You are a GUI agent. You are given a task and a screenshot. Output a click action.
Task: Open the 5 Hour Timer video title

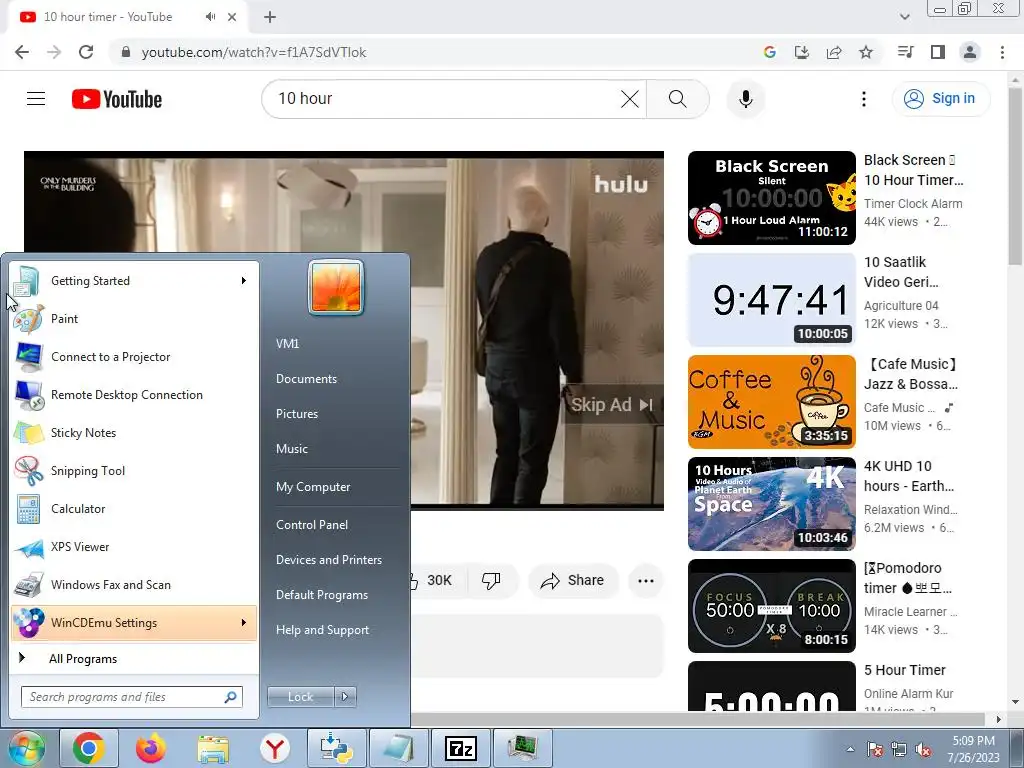tap(904, 670)
